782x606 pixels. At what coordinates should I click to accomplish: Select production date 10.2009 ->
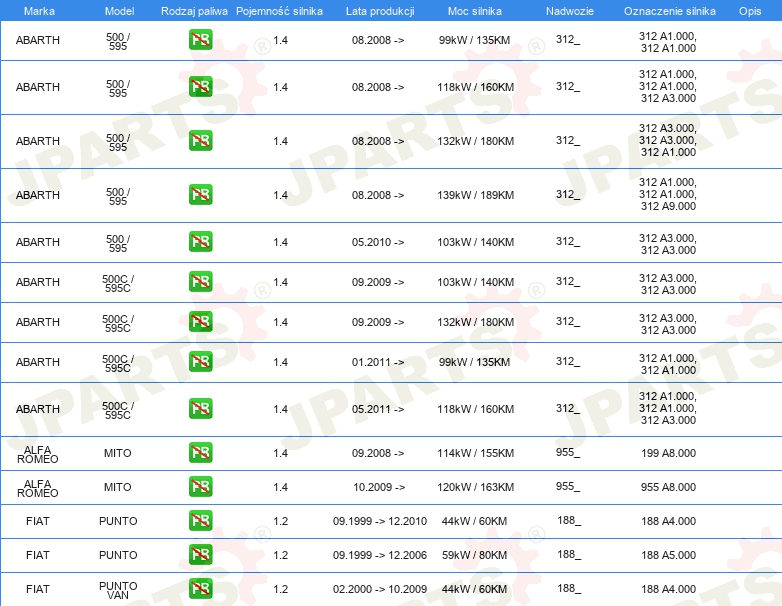[379, 487]
